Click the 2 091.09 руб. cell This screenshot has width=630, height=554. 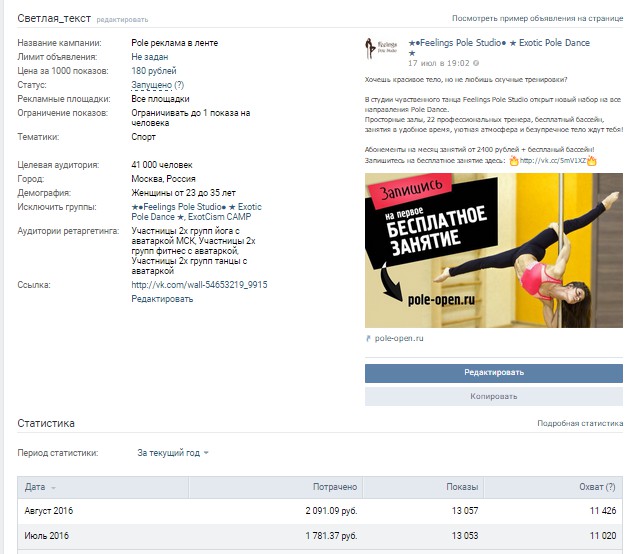tap(331, 511)
